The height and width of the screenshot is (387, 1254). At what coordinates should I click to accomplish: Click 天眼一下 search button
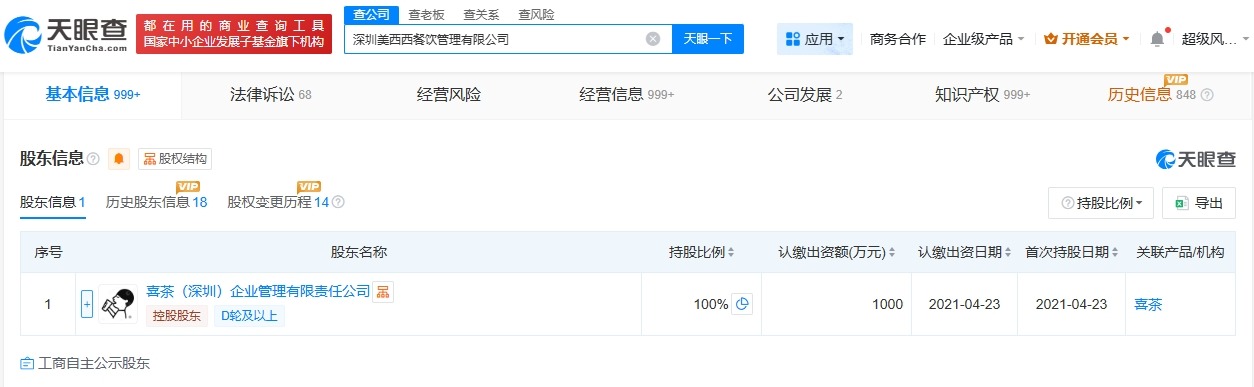[708, 39]
